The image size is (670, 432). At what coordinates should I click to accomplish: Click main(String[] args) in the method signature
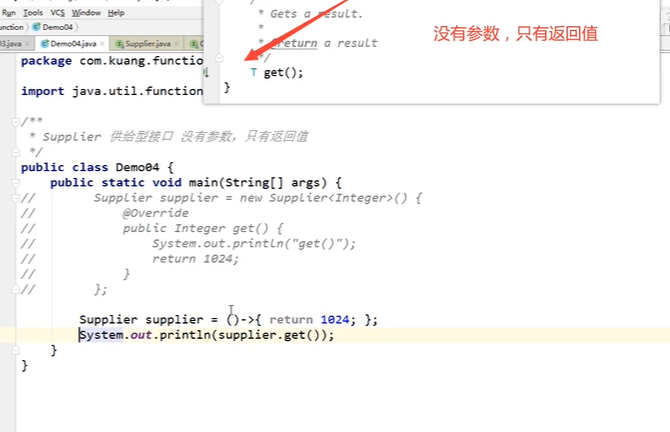tap(258, 182)
